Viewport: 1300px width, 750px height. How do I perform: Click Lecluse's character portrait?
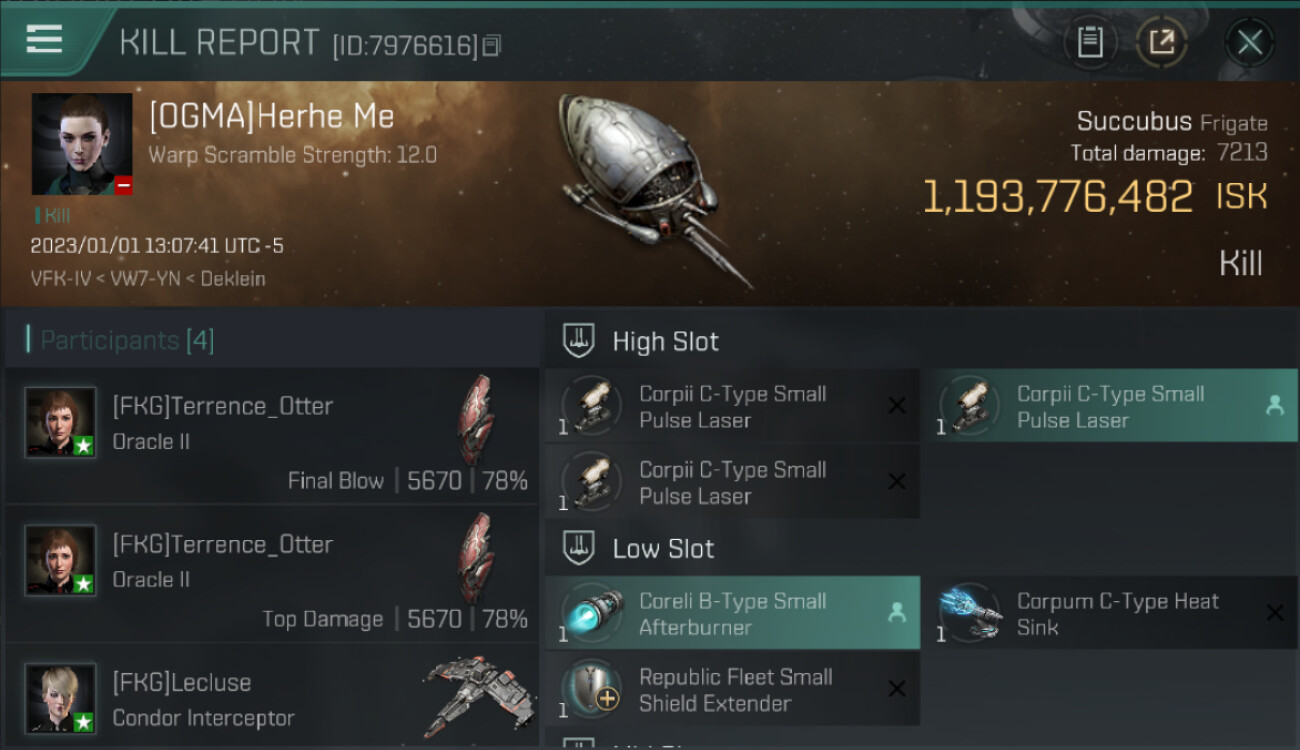(61, 698)
